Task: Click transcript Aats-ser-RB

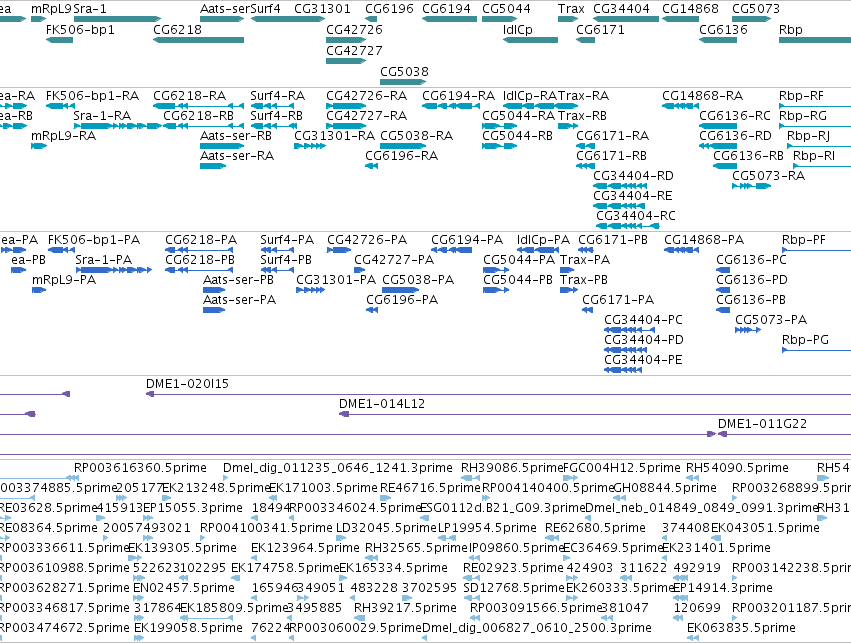Action: [x=236, y=136]
